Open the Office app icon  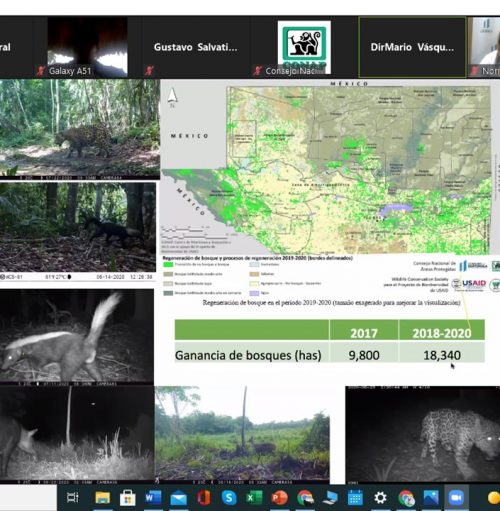pos(204,498)
